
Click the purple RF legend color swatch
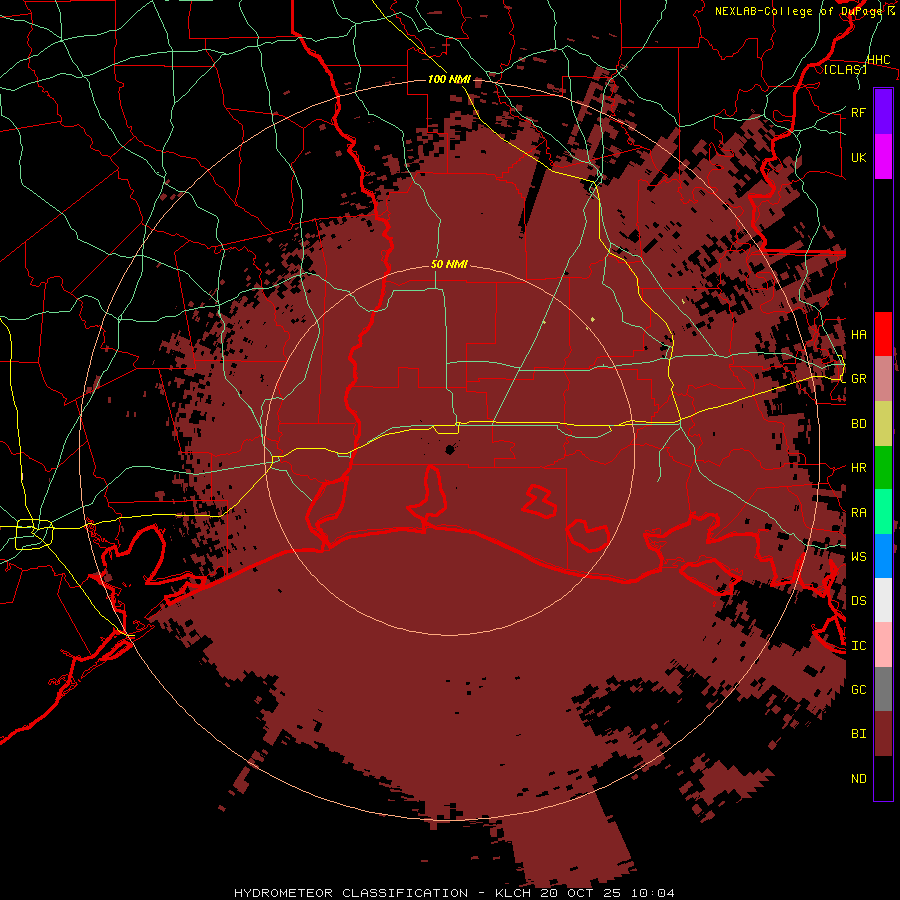[x=883, y=112]
